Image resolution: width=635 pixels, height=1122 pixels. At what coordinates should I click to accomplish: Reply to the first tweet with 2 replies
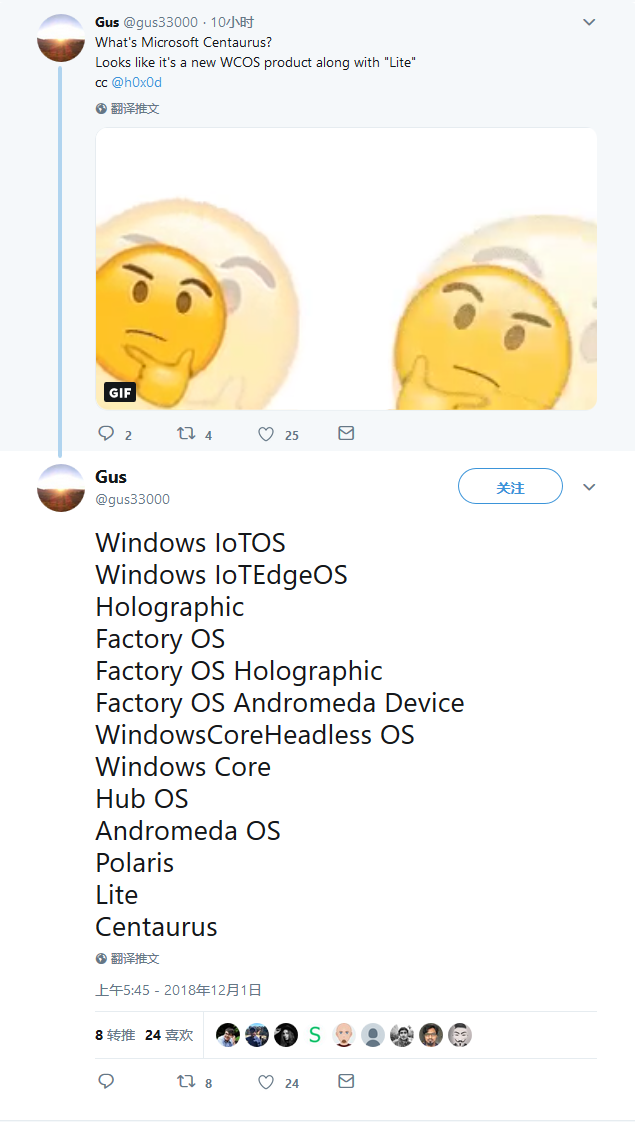tap(107, 434)
